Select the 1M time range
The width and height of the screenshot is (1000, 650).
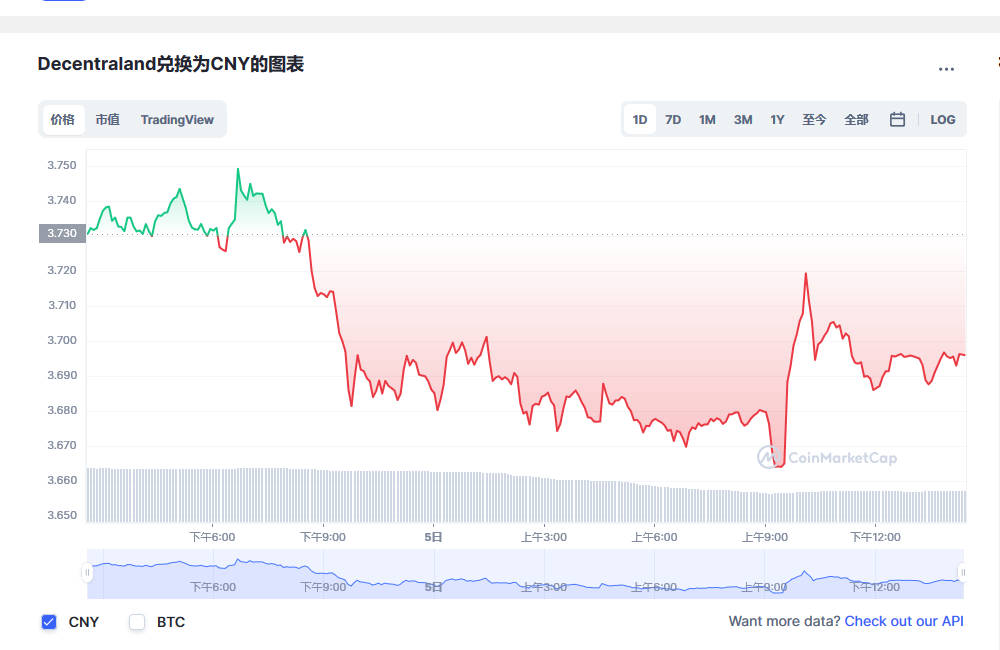[x=707, y=119]
